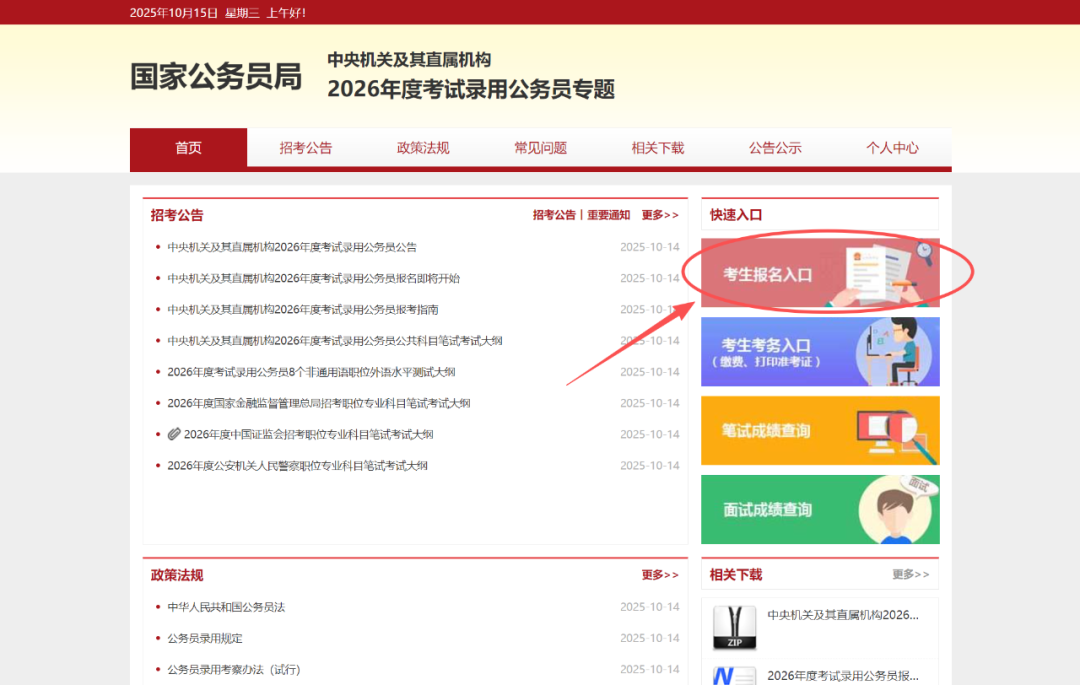Expand 更多>> in the 相关下载 section
This screenshot has height=685, width=1080.
pos(910,575)
